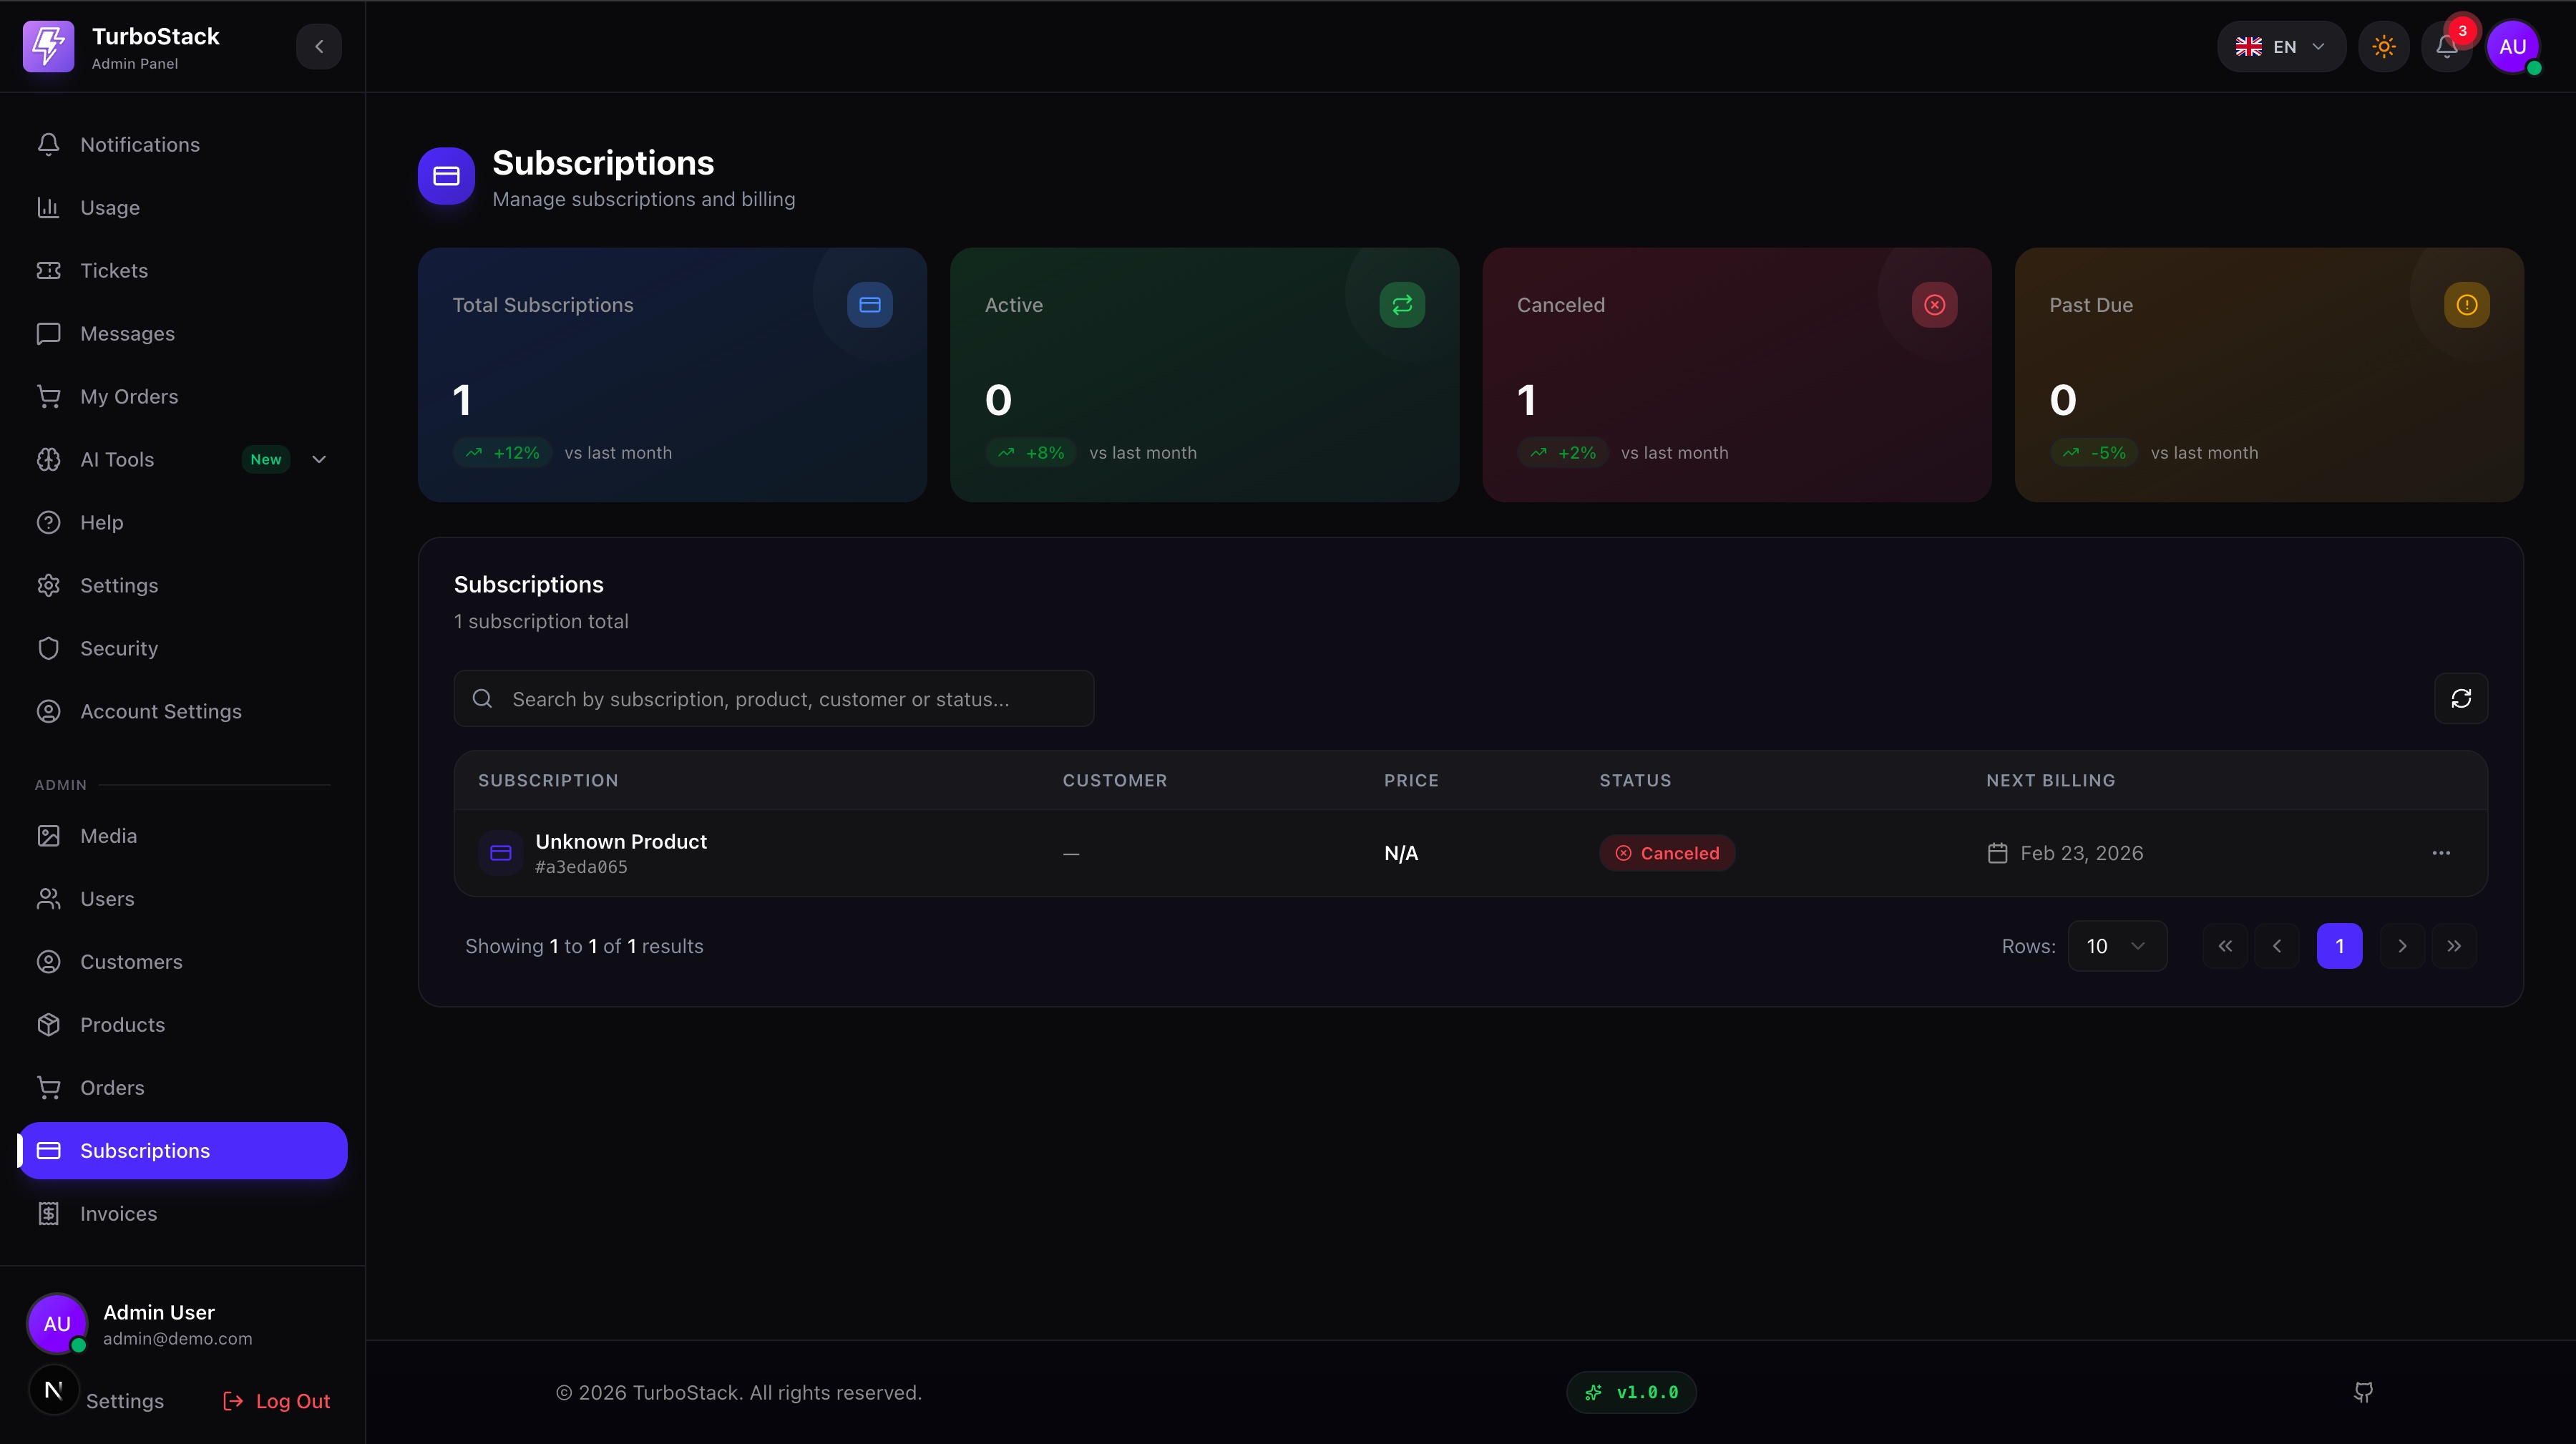Toggle light theme with sun icon
Viewport: 2576px width, 1444px height.
(x=2384, y=47)
